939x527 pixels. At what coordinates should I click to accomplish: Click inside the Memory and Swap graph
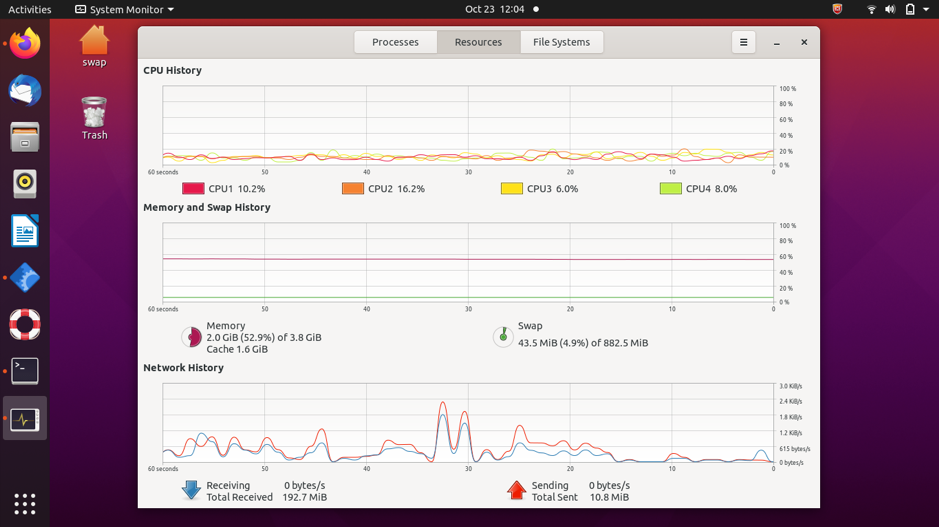[x=468, y=263]
